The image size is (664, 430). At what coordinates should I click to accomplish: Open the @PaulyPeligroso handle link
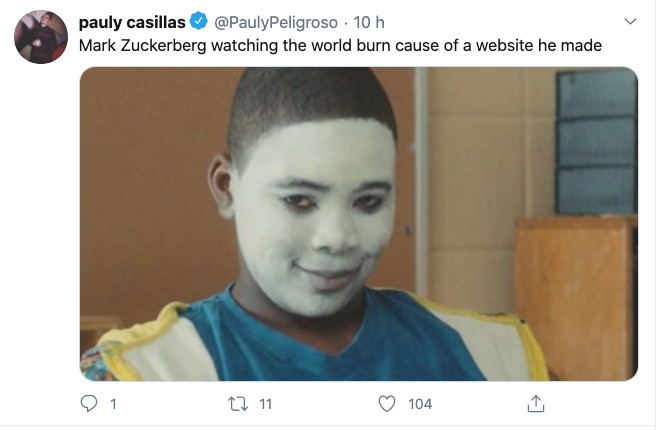pyautogui.click(x=276, y=22)
